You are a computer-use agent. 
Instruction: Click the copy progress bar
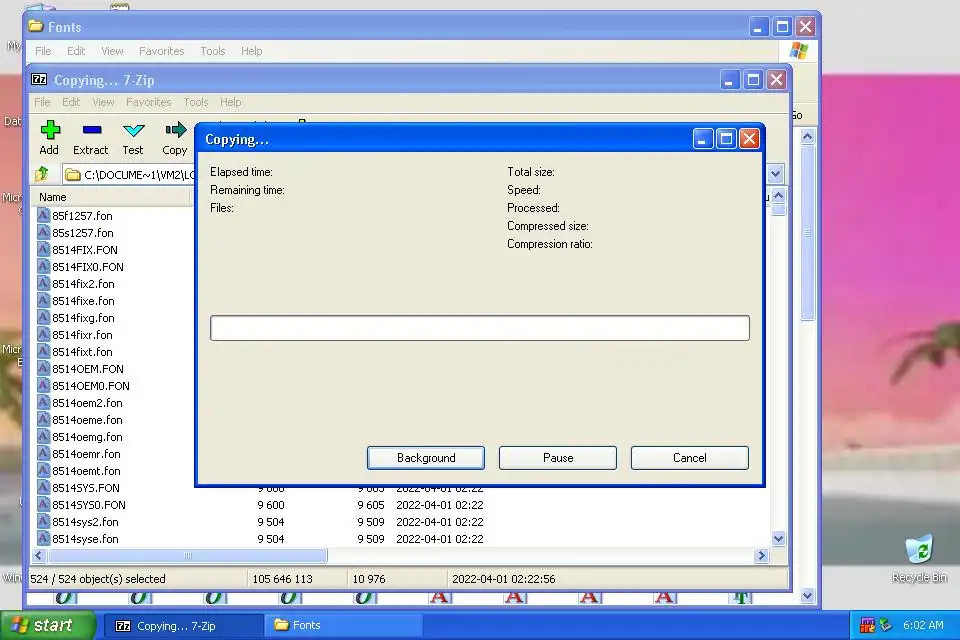tap(479, 328)
